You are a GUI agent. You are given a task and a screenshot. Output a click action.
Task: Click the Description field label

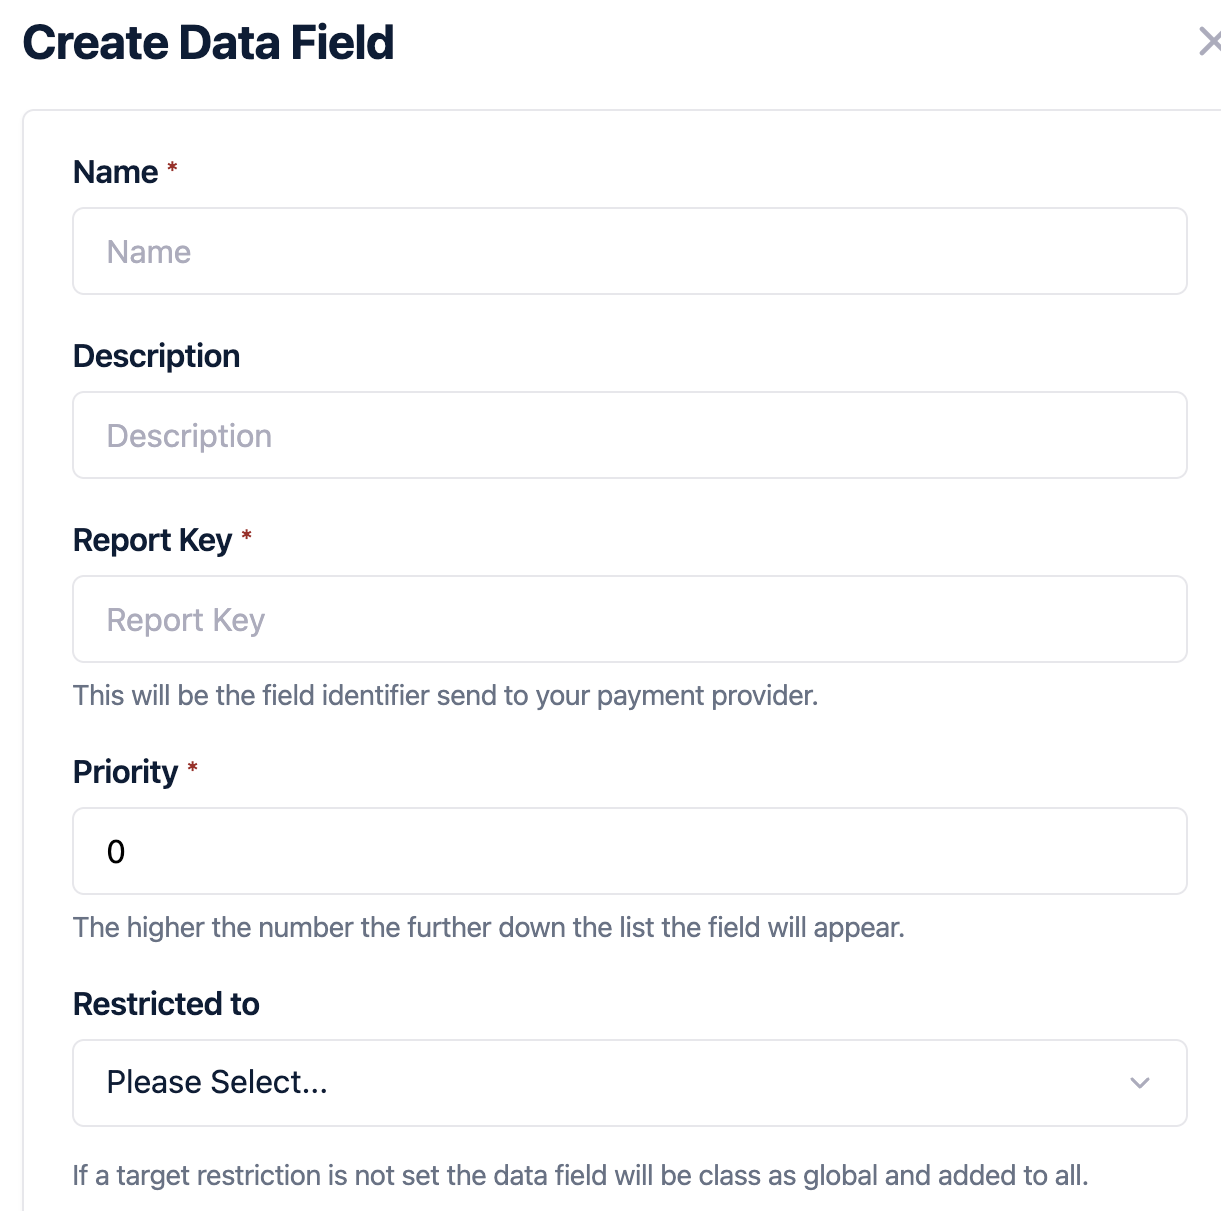[156, 356]
